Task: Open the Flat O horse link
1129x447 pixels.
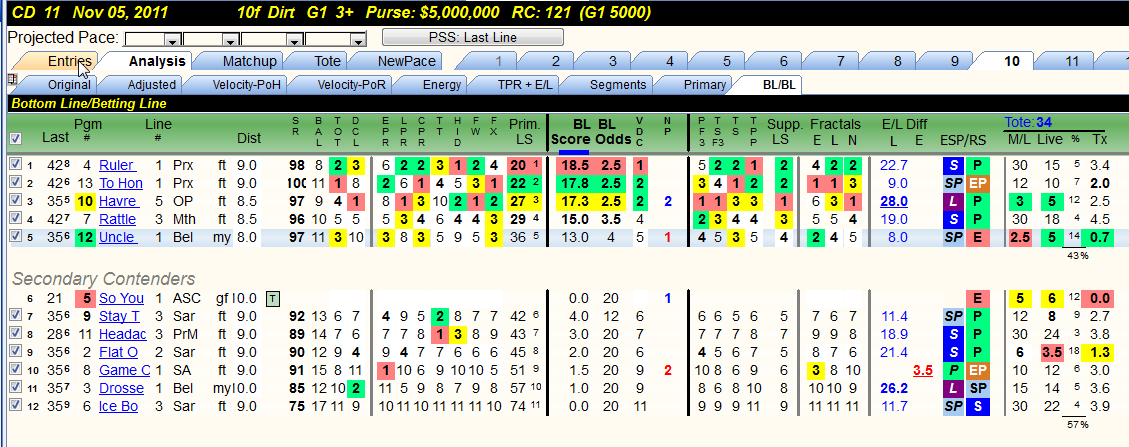Action: (x=118, y=352)
